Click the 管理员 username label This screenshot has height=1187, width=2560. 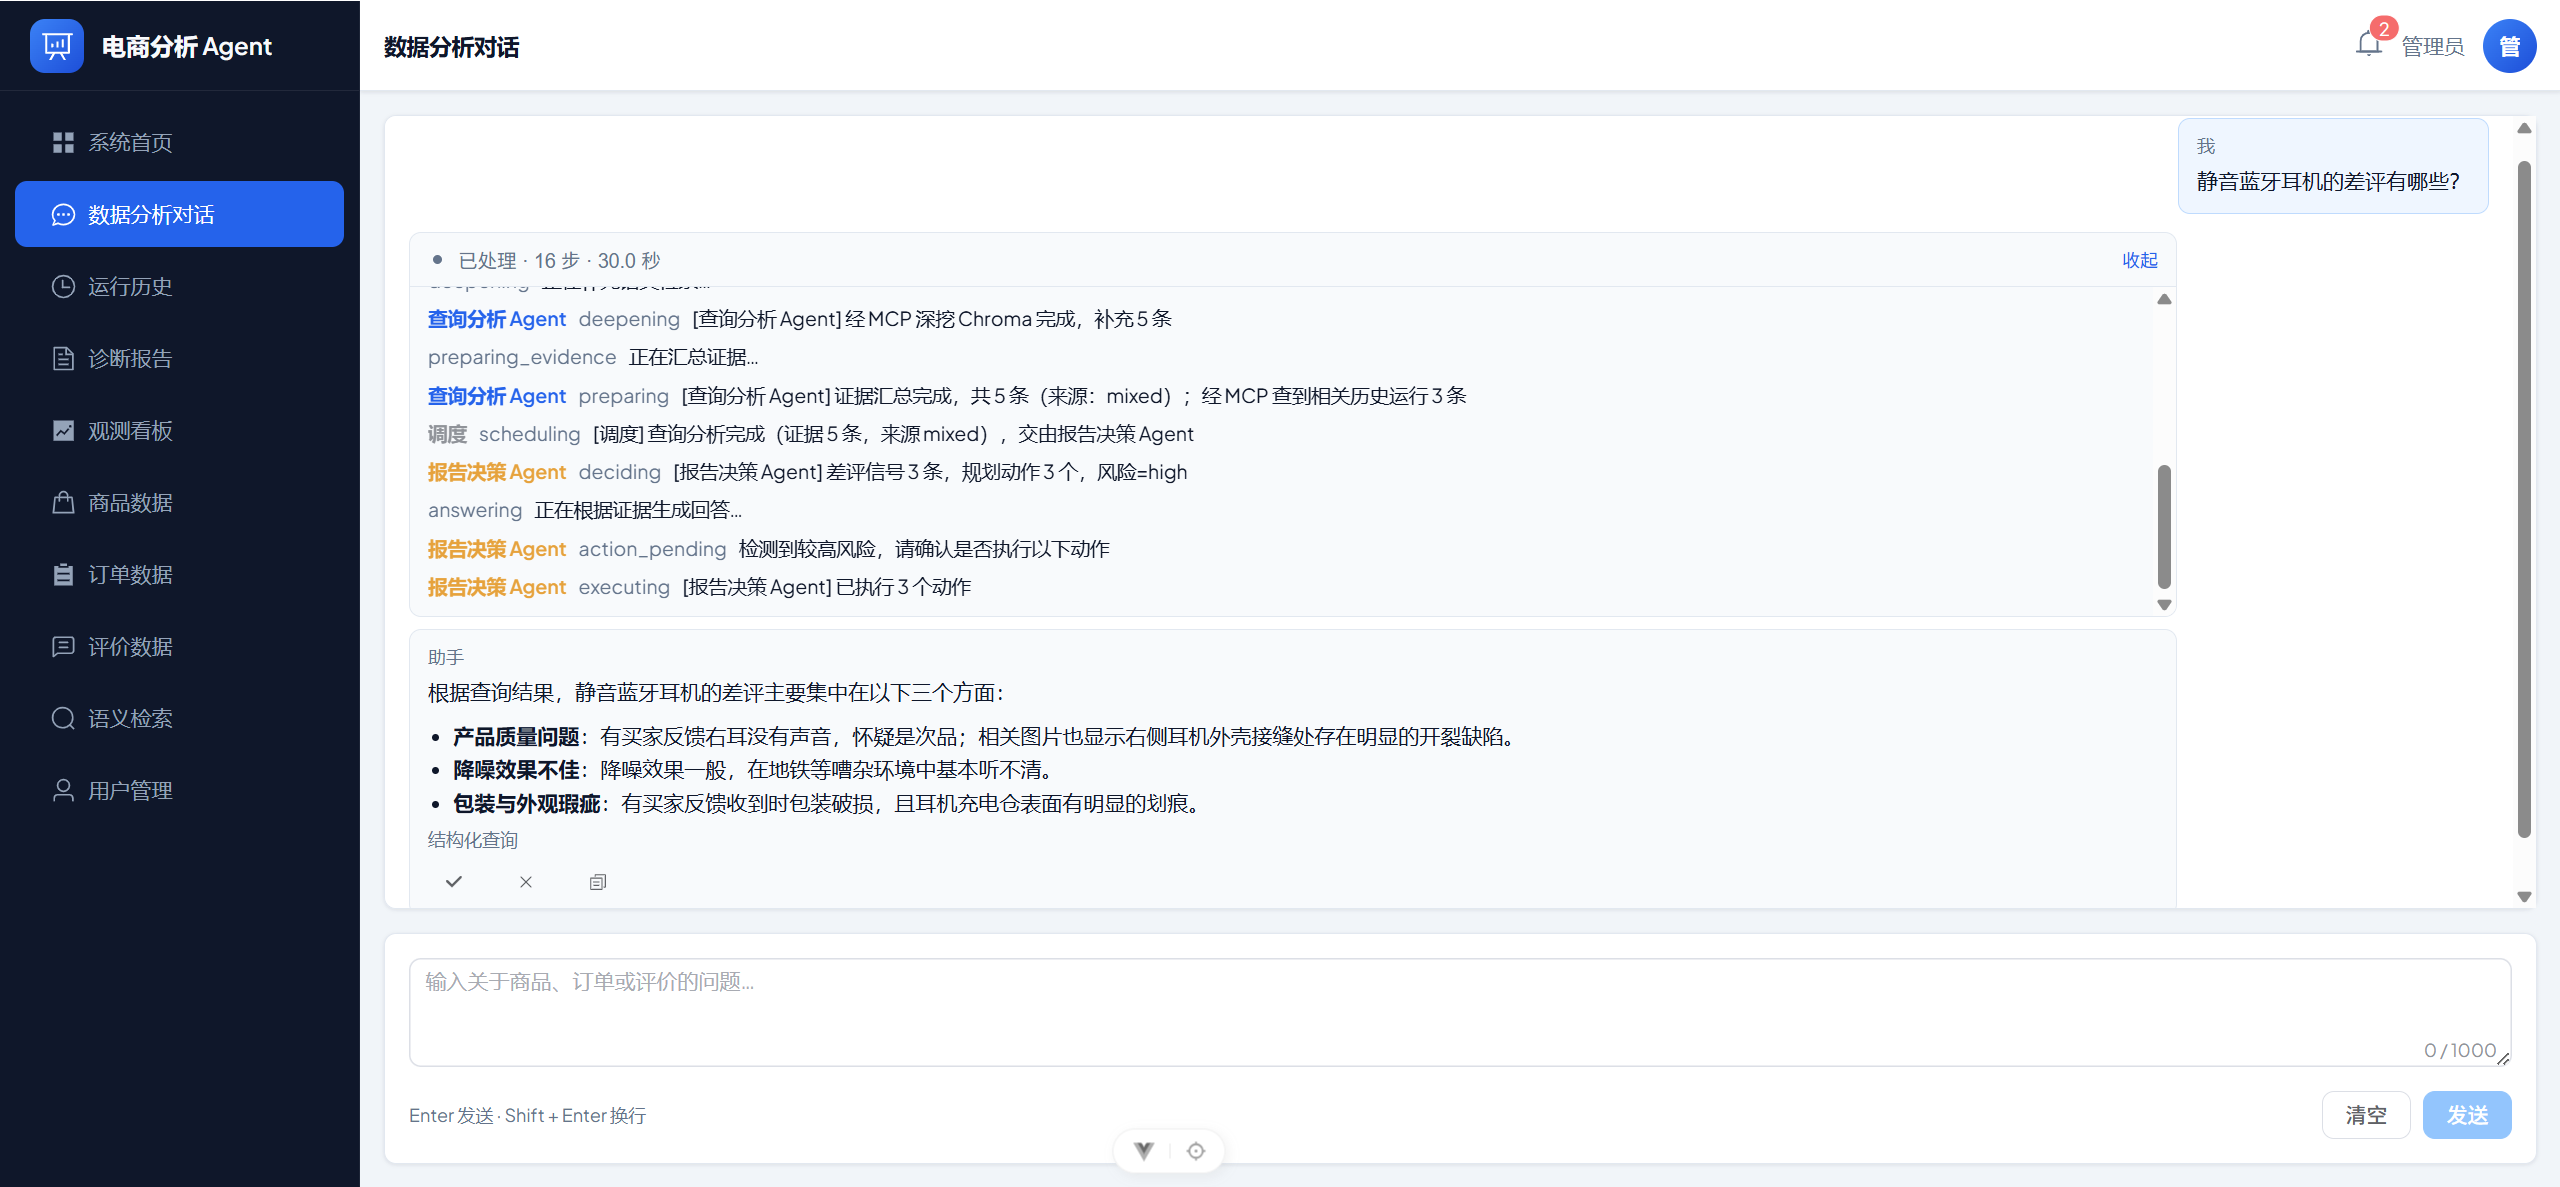click(2432, 47)
